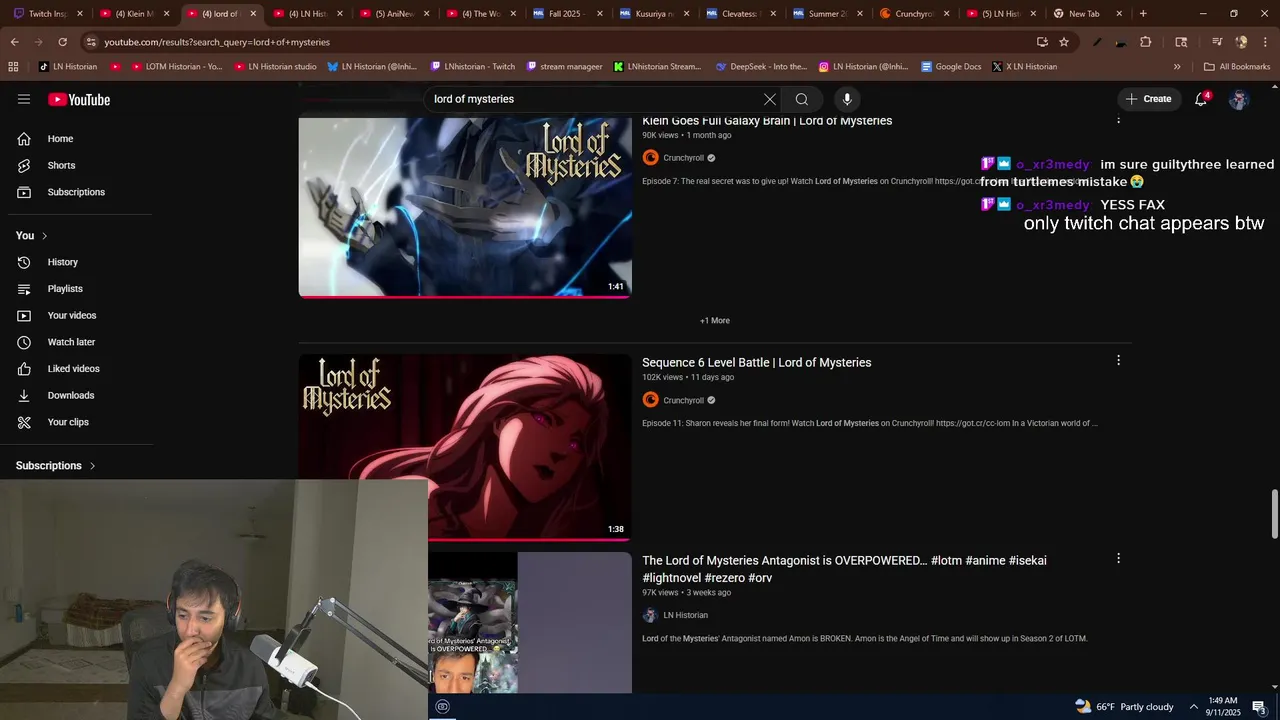Switch to the Fall 2025 tab
This screenshot has width=1280, height=720.
pyautogui.click(x=567, y=14)
